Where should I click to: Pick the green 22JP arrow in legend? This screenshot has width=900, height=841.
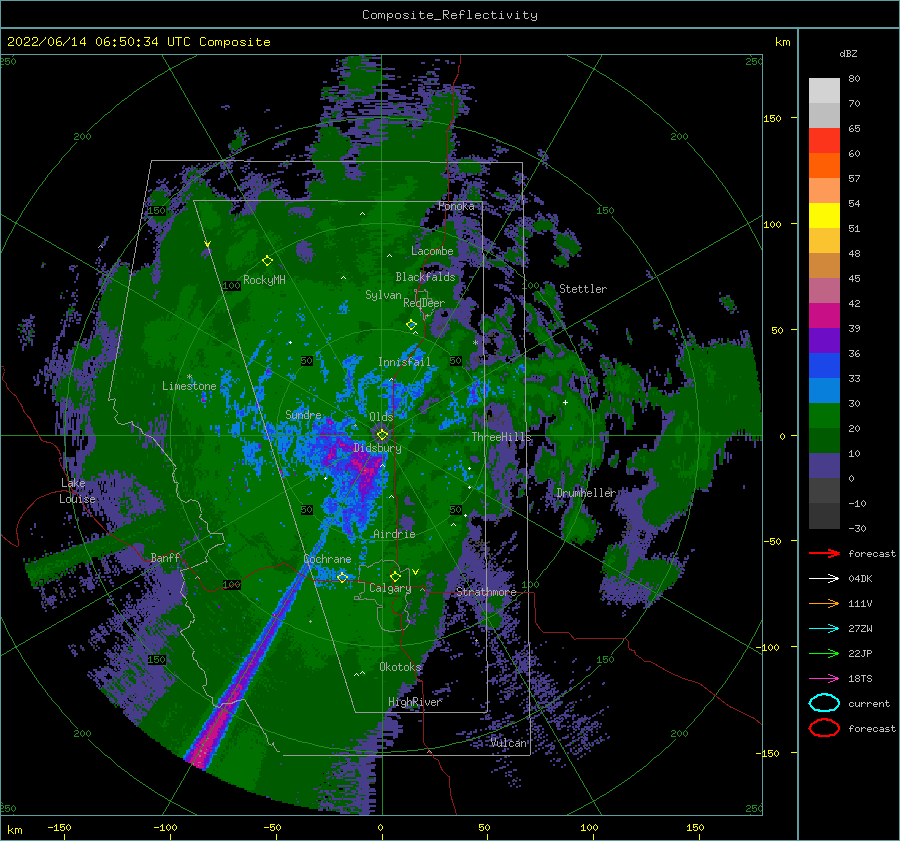tap(824, 653)
